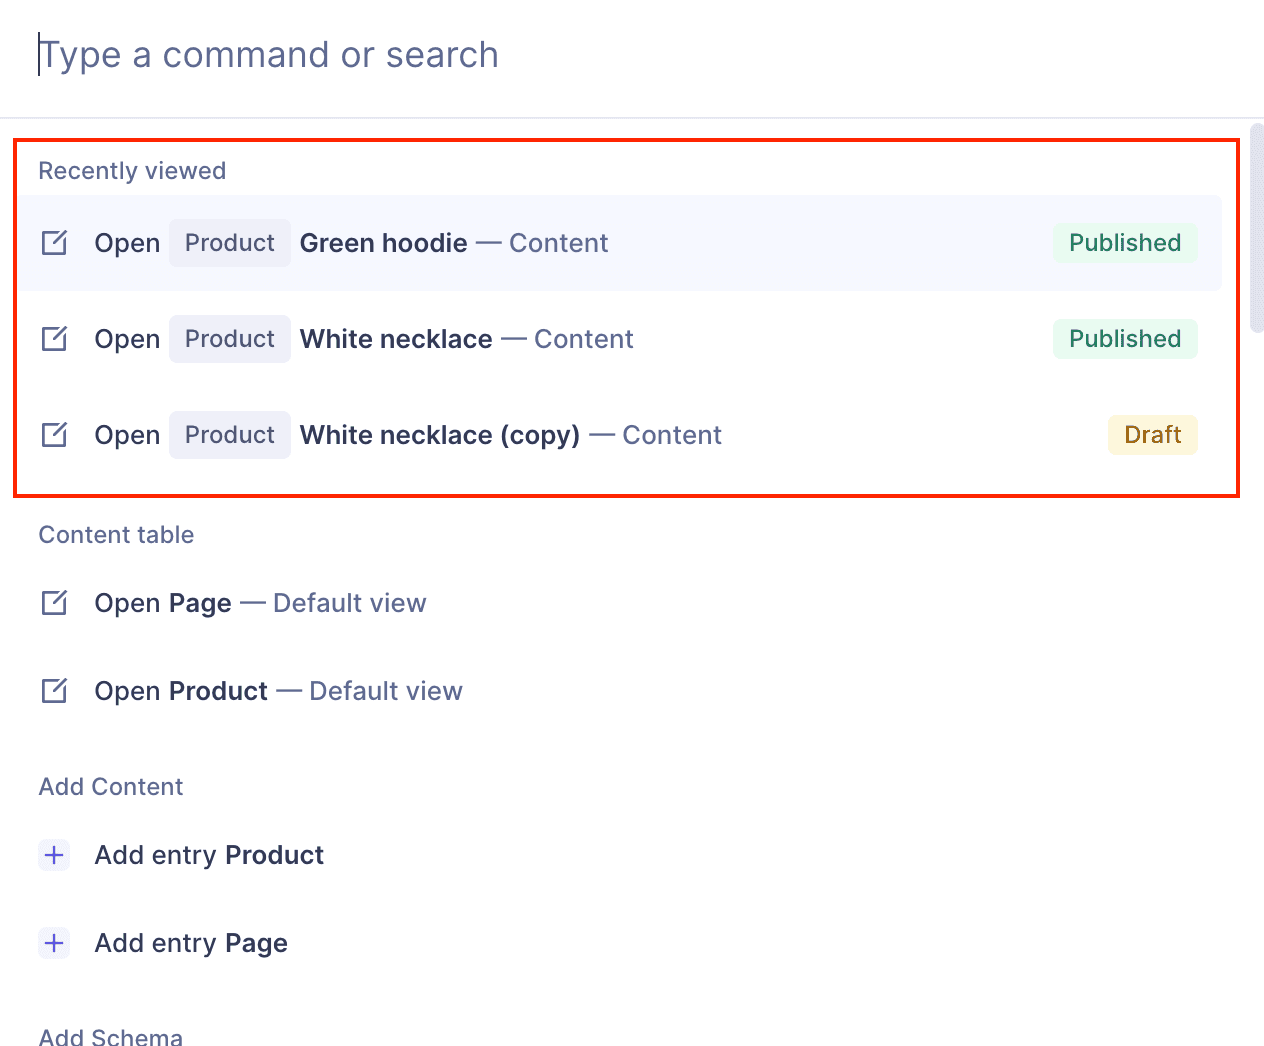This screenshot has height=1046, width=1264.
Task: Open the White necklace (copy) draft entry
Action: pyautogui.click(x=441, y=434)
